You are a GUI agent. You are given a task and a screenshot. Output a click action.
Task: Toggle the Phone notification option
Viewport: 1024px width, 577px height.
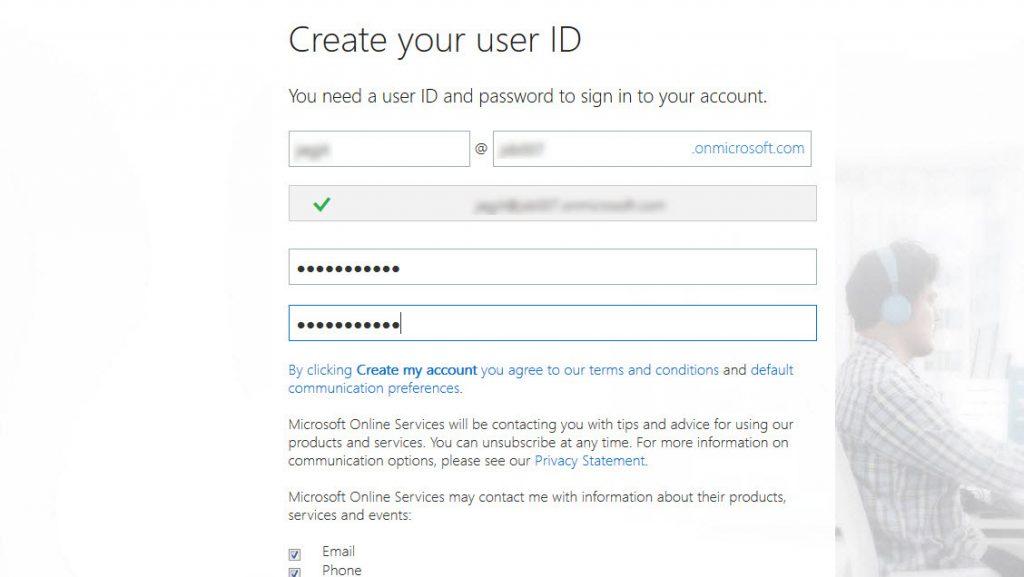[x=295, y=571]
